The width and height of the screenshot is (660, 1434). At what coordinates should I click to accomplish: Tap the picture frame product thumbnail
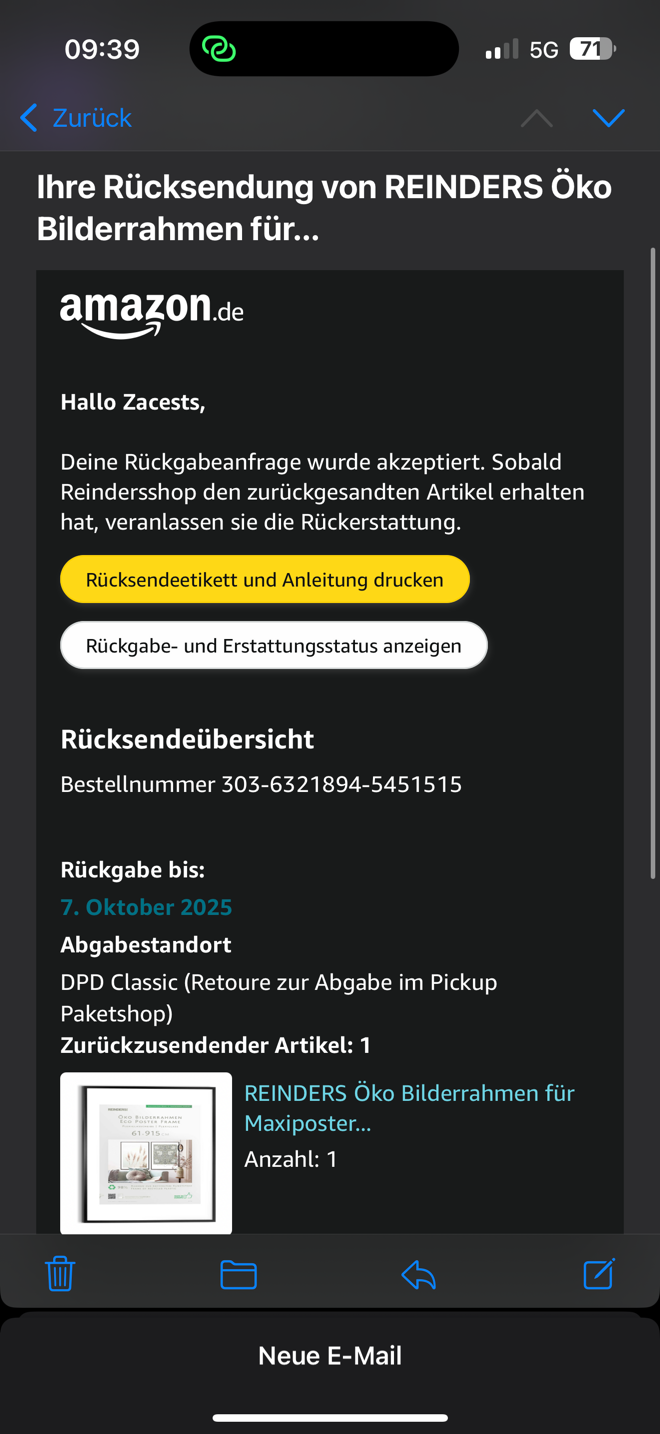coord(146,1152)
